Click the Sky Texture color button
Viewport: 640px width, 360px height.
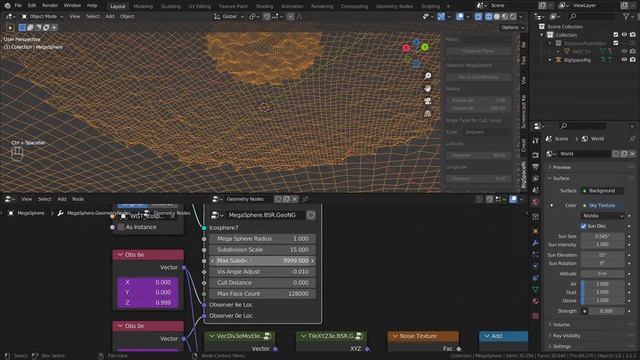(x=602, y=205)
